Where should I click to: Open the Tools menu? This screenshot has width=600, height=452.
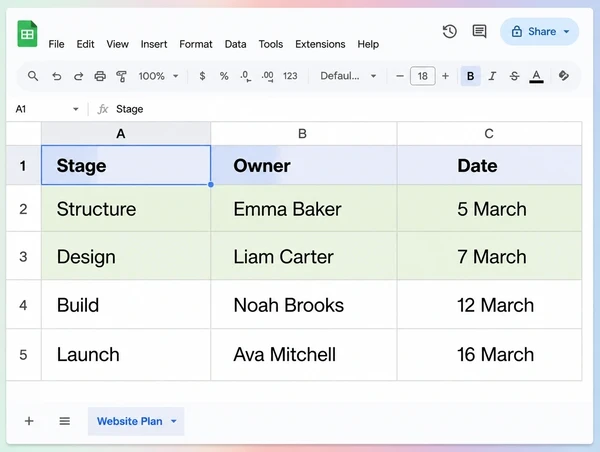[x=271, y=44]
